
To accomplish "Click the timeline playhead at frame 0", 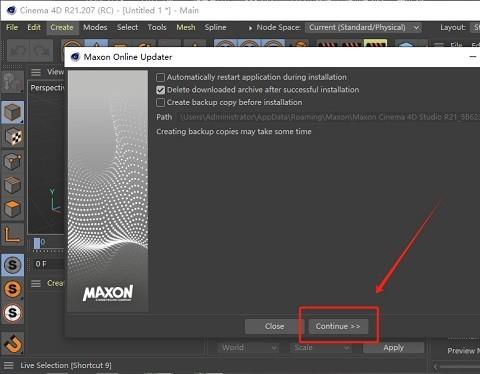I will click(37, 243).
